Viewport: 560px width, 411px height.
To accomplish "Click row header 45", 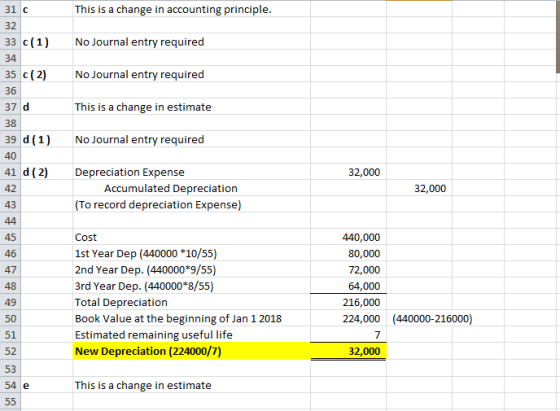I will [x=10, y=237].
